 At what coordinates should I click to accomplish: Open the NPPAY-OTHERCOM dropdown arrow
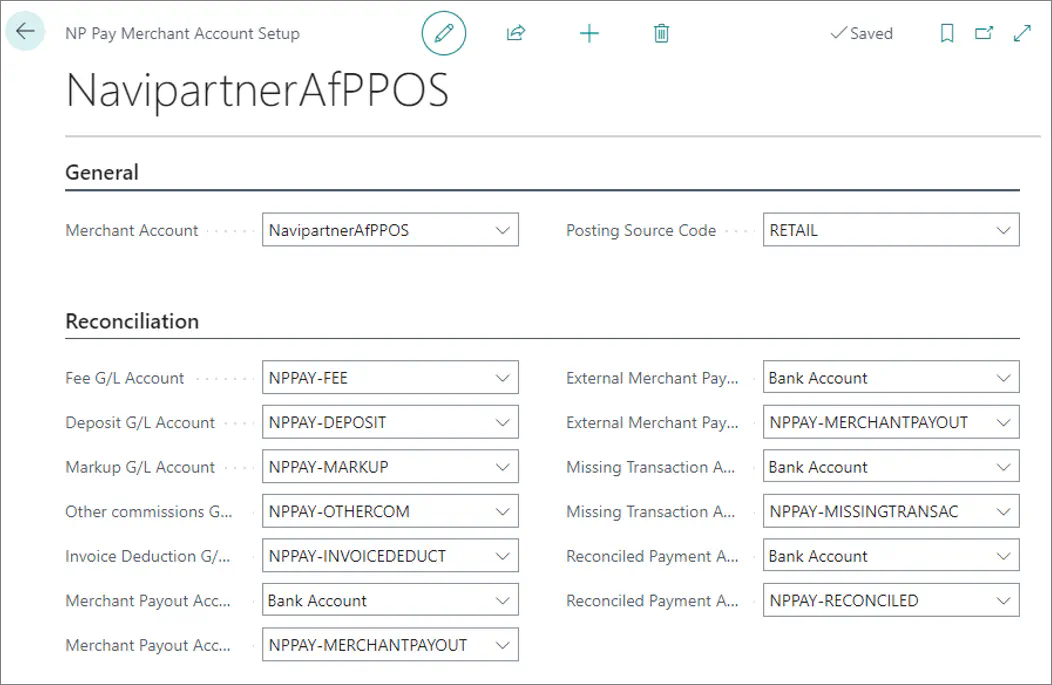[x=503, y=511]
